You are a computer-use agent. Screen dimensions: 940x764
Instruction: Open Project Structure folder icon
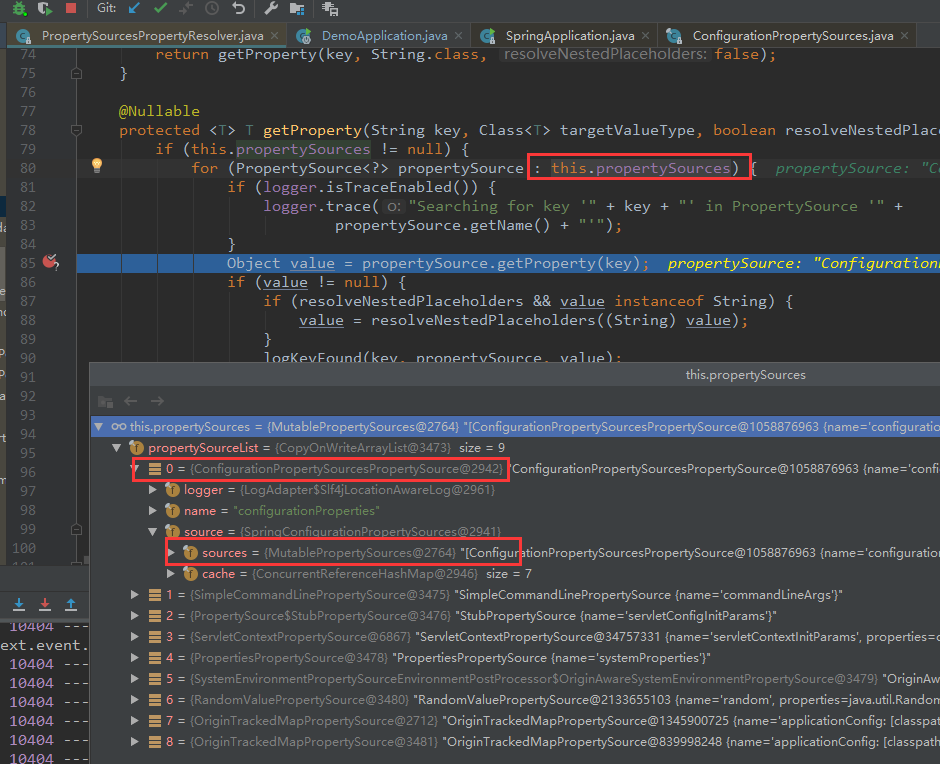click(x=297, y=8)
